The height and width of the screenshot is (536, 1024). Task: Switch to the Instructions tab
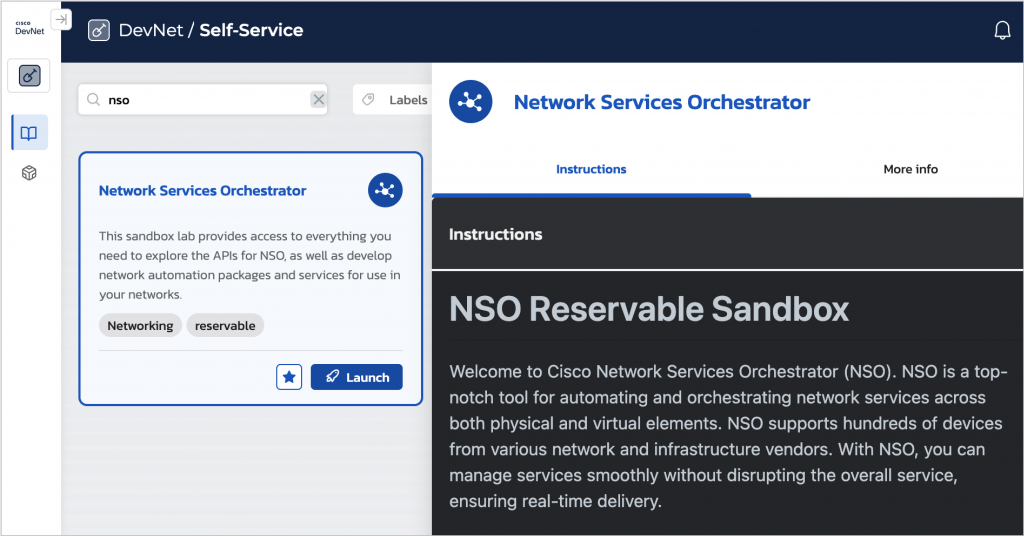pos(591,170)
